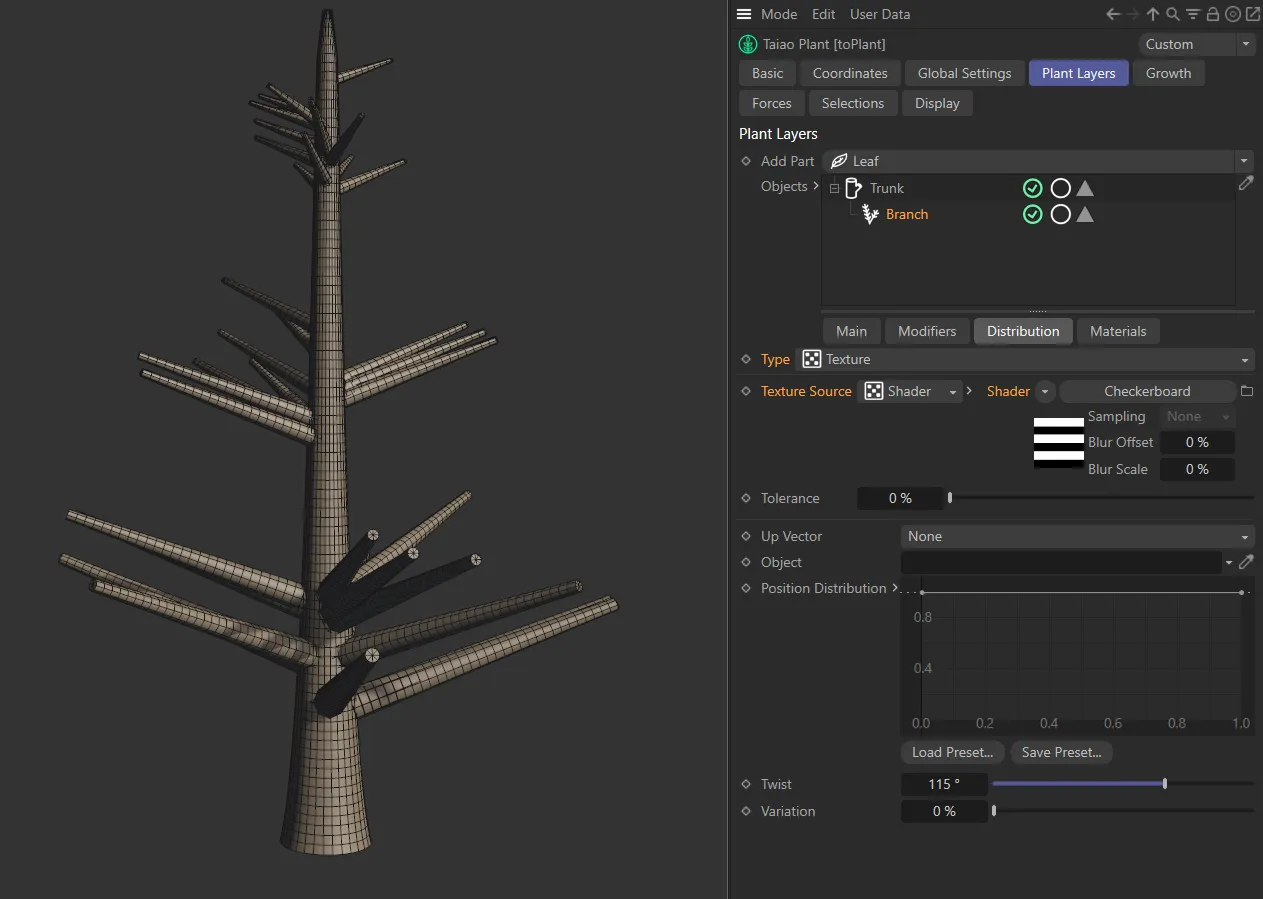Click the Trunk layer's cylinder icon

click(854, 188)
